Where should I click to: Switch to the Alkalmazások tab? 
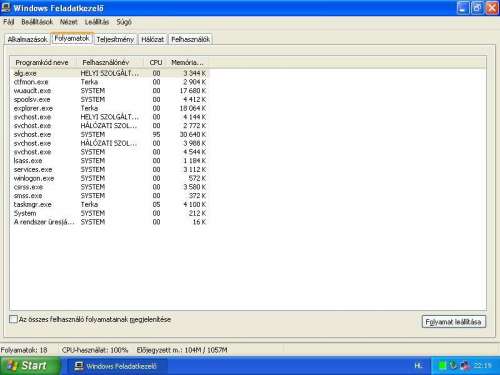point(27,39)
